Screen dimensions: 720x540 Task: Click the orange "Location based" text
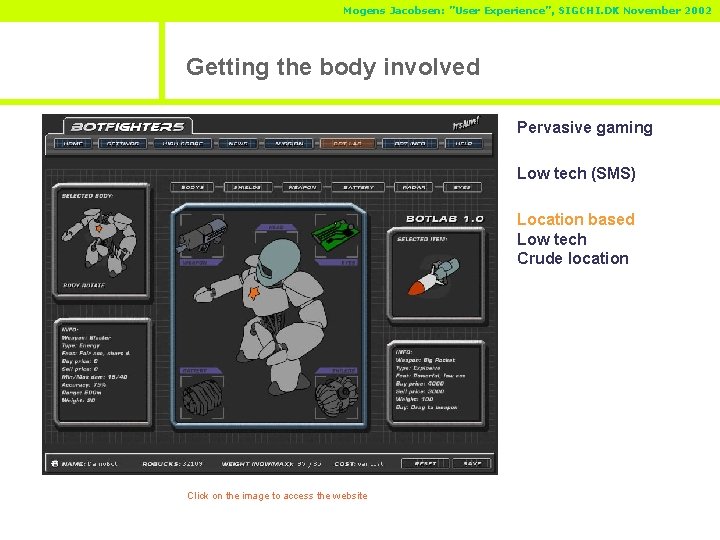point(576,219)
